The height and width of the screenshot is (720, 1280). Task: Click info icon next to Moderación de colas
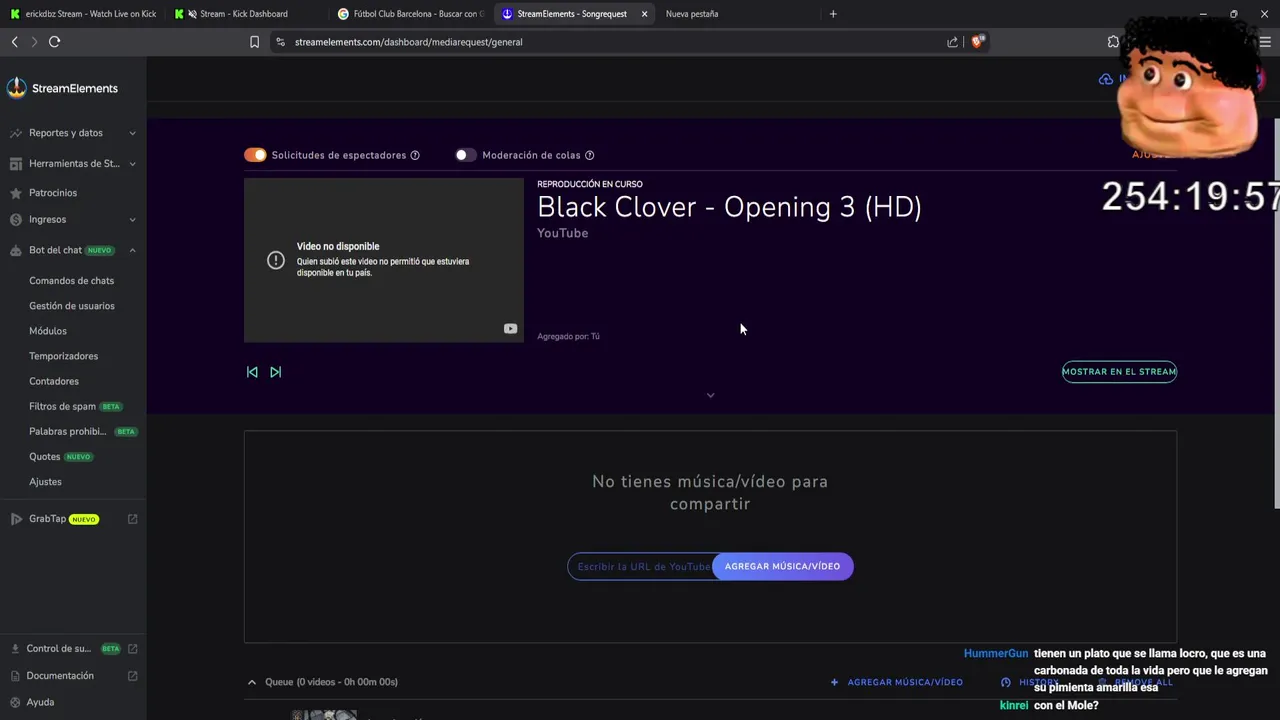[589, 155]
